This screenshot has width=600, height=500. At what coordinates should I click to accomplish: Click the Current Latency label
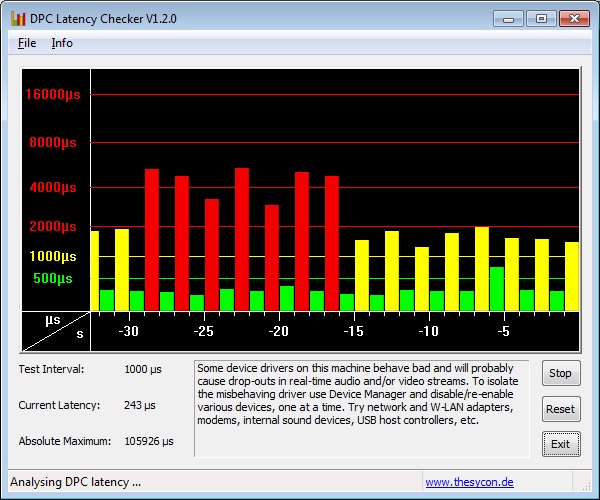tap(59, 406)
